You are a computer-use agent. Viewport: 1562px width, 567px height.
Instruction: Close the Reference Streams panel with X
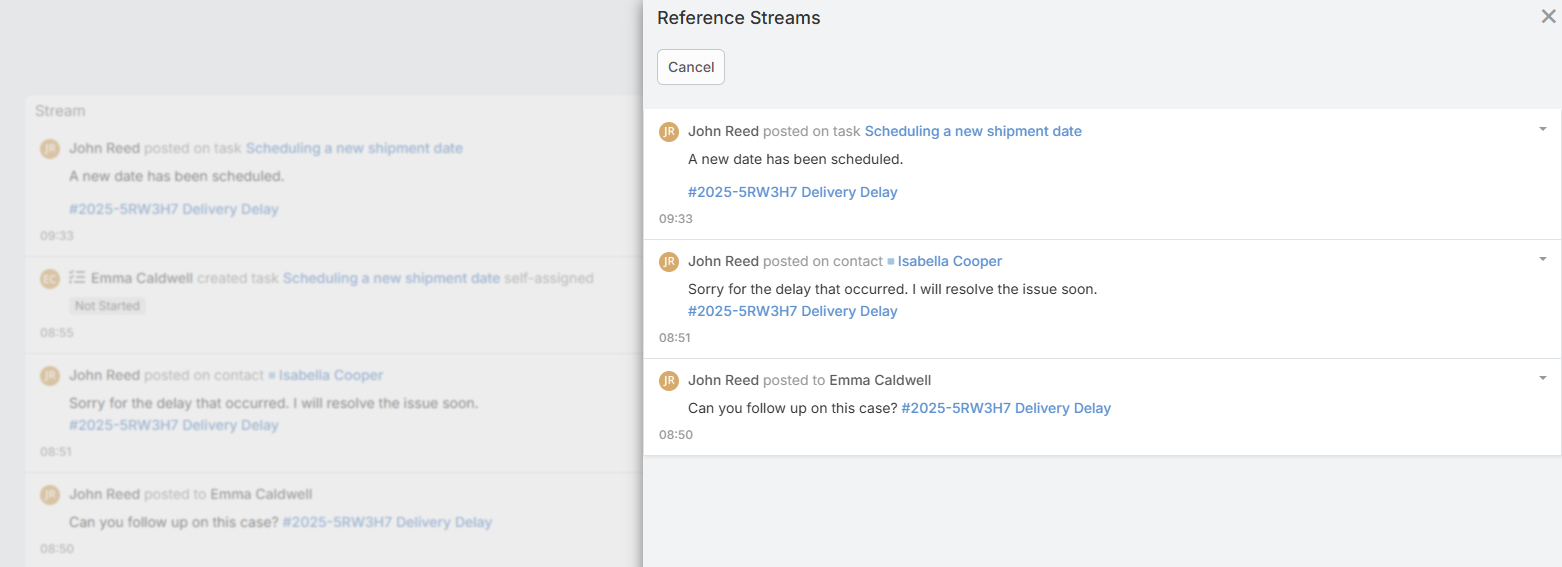(1548, 17)
